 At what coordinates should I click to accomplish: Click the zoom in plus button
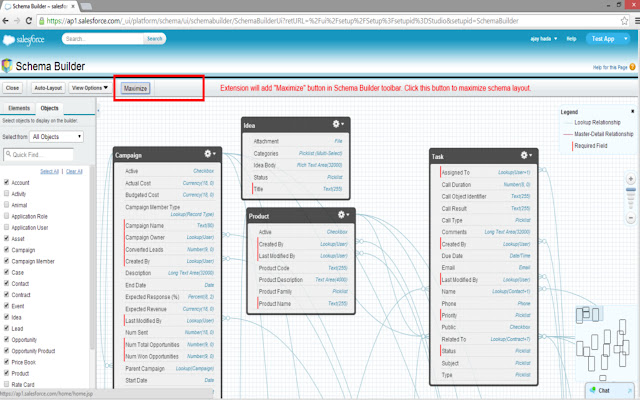coord(631,179)
